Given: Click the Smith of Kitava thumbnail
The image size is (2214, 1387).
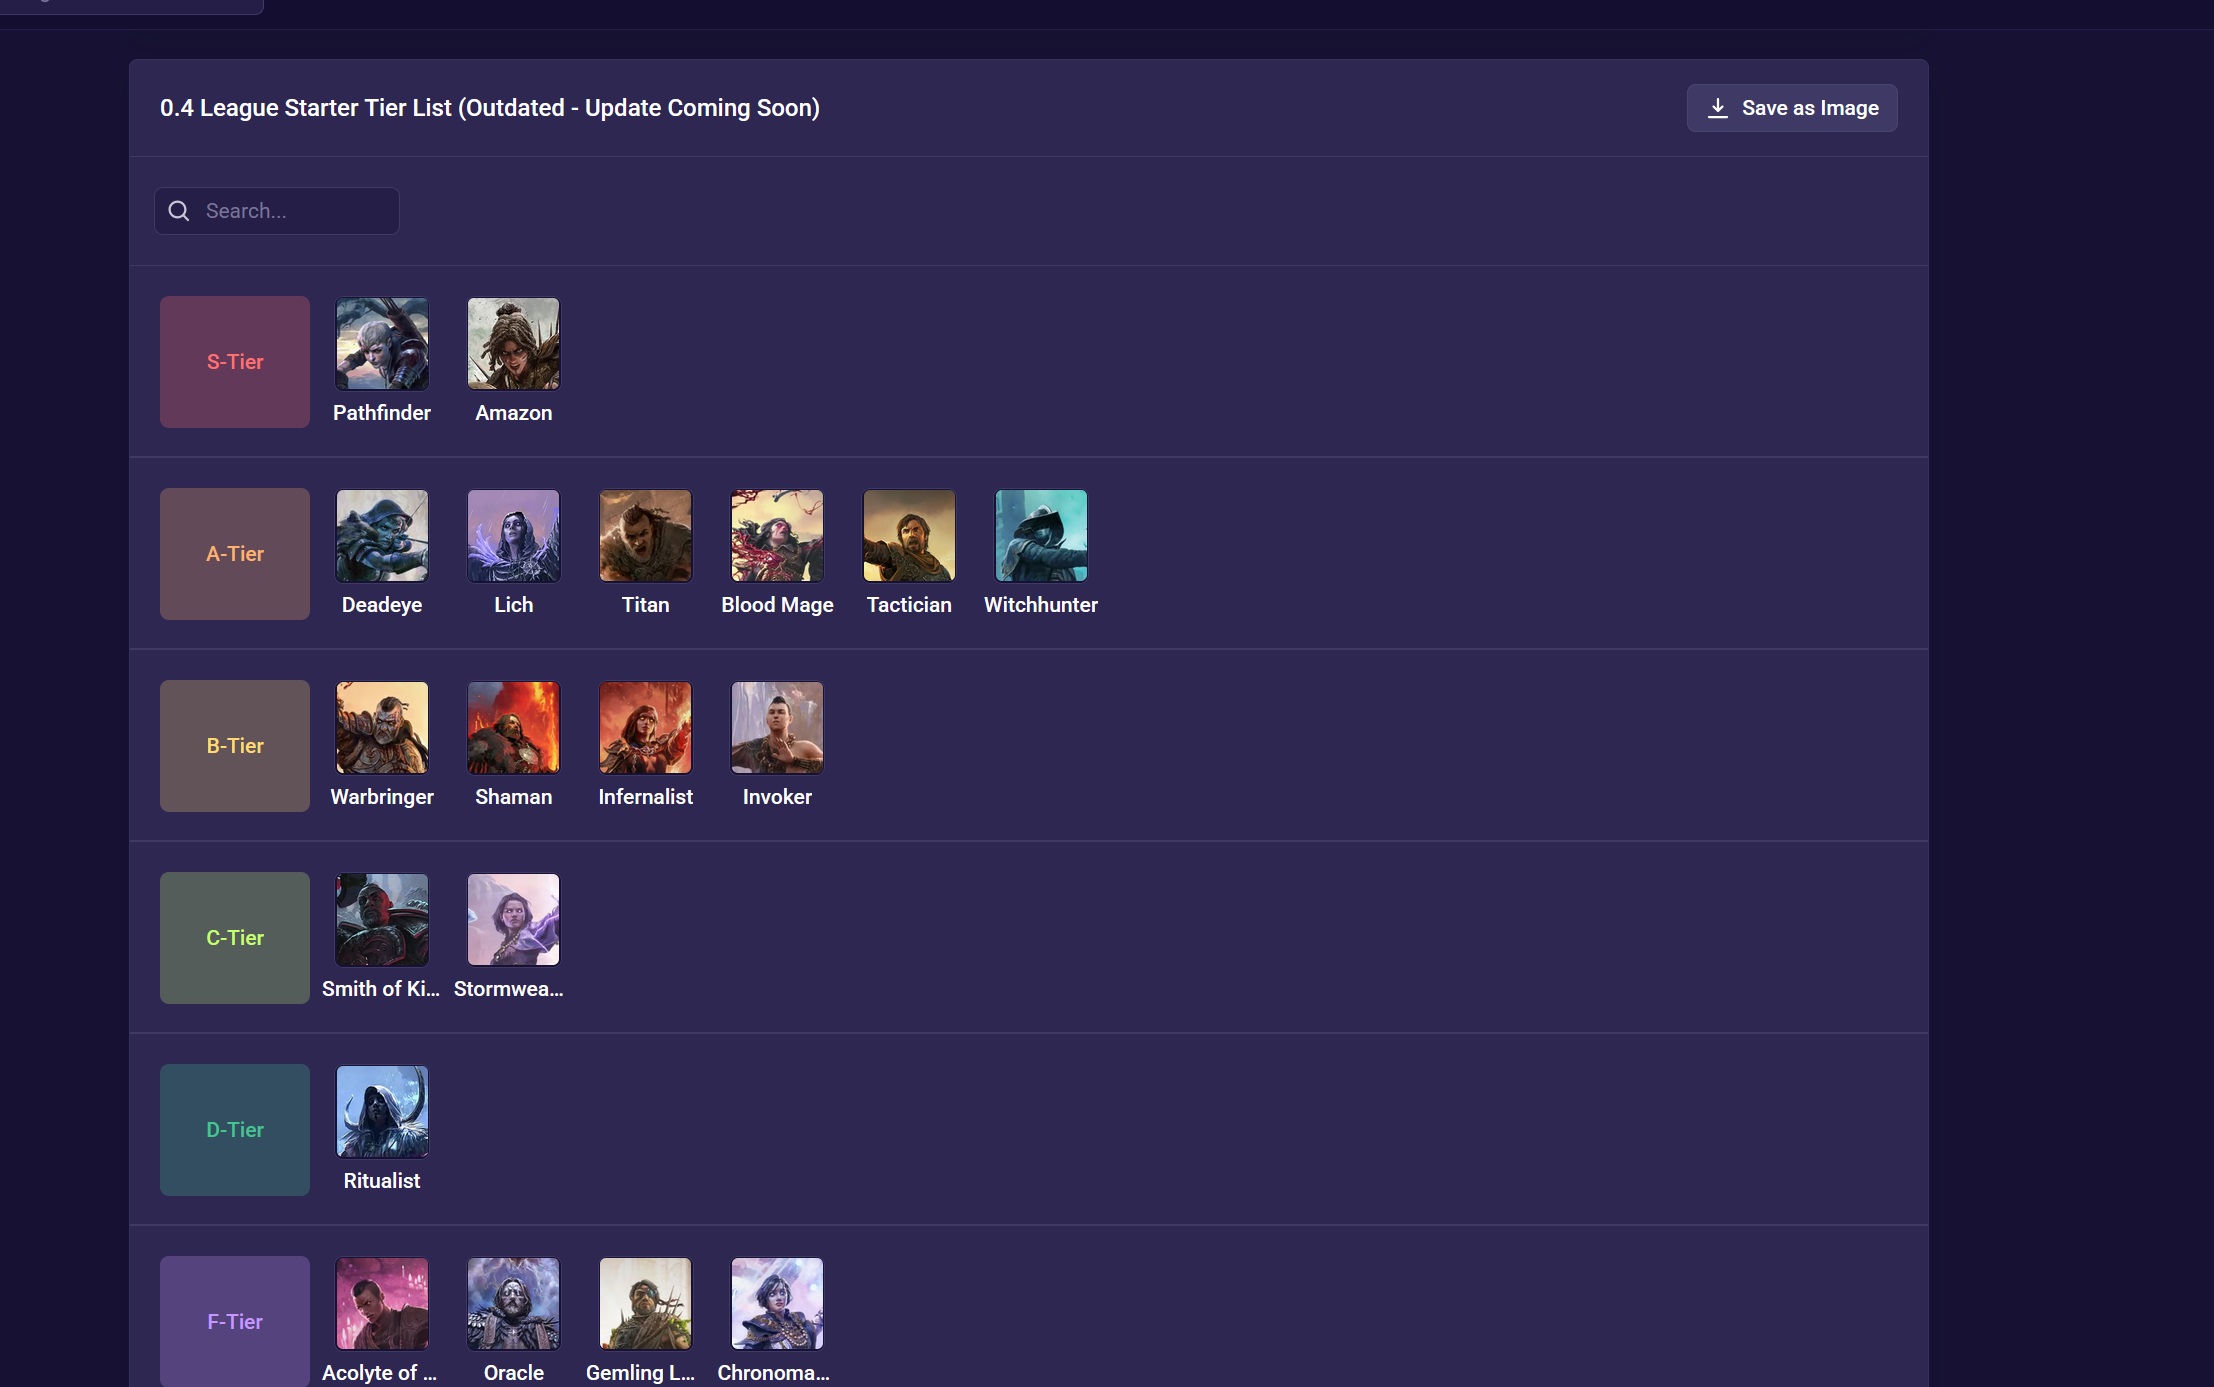Looking at the screenshot, I should click(382, 919).
